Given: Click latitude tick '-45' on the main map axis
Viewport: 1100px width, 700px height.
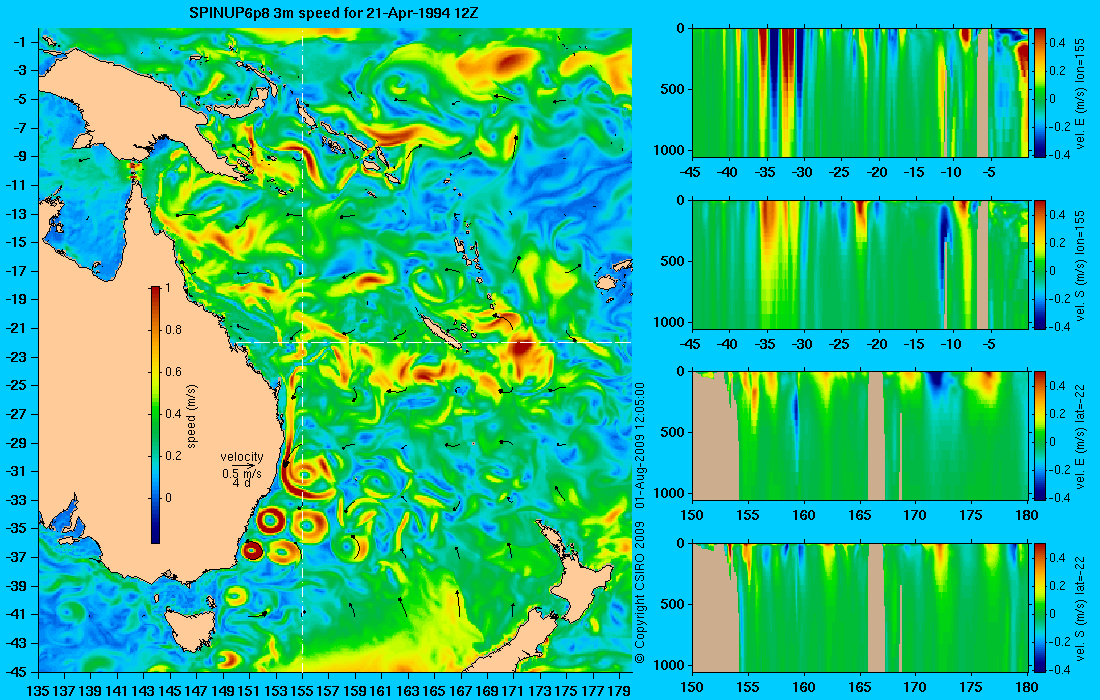Looking at the screenshot, I should (x=18, y=672).
